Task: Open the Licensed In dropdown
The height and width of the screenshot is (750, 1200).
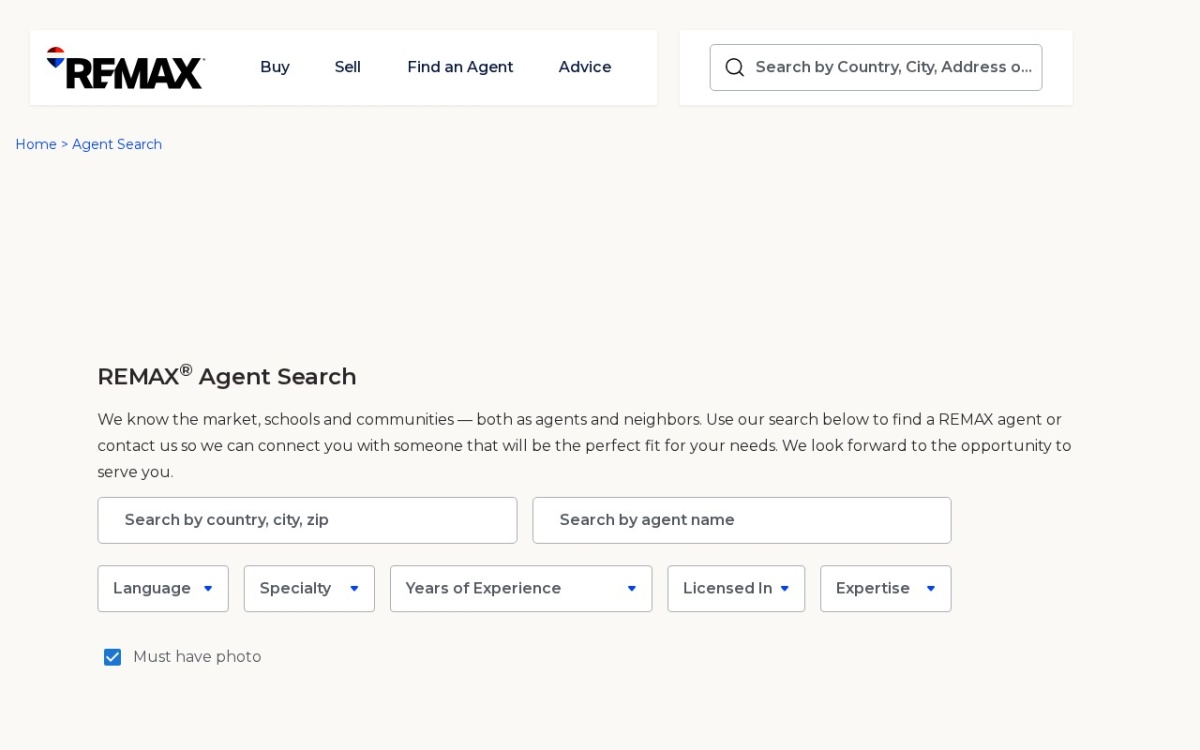Action: tap(736, 588)
